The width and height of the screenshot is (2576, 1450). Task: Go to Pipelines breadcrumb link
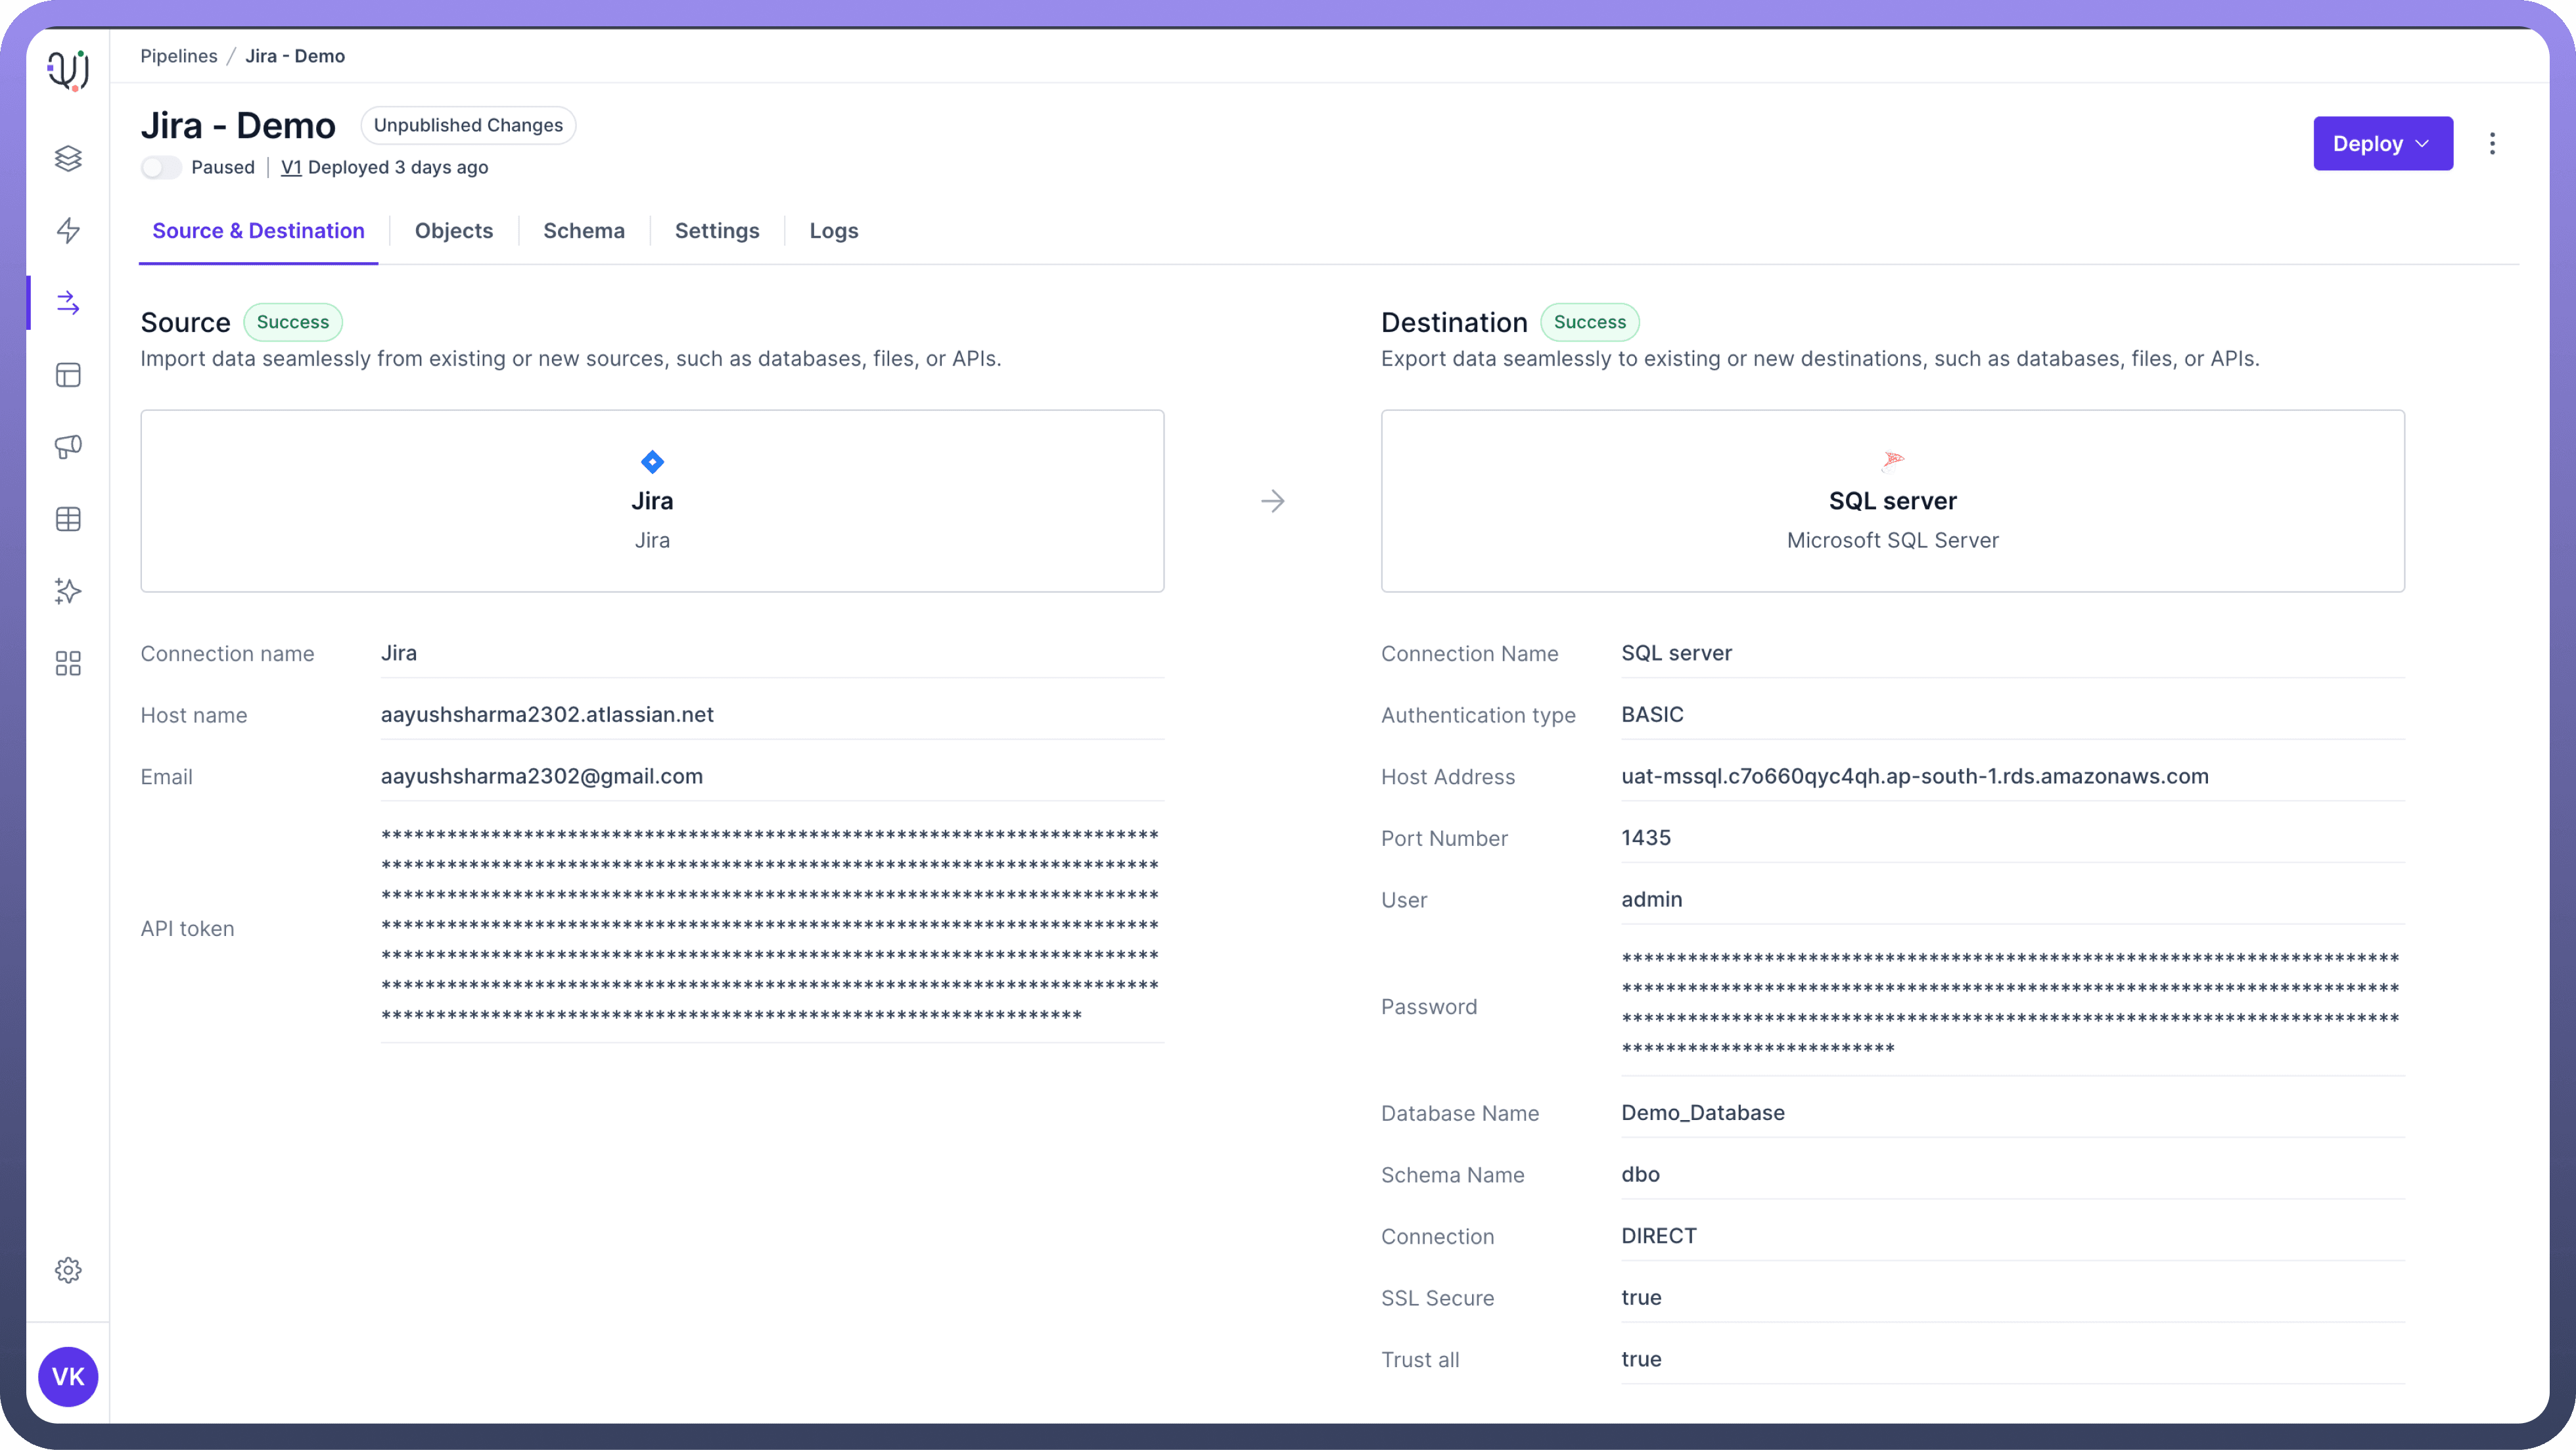[178, 56]
